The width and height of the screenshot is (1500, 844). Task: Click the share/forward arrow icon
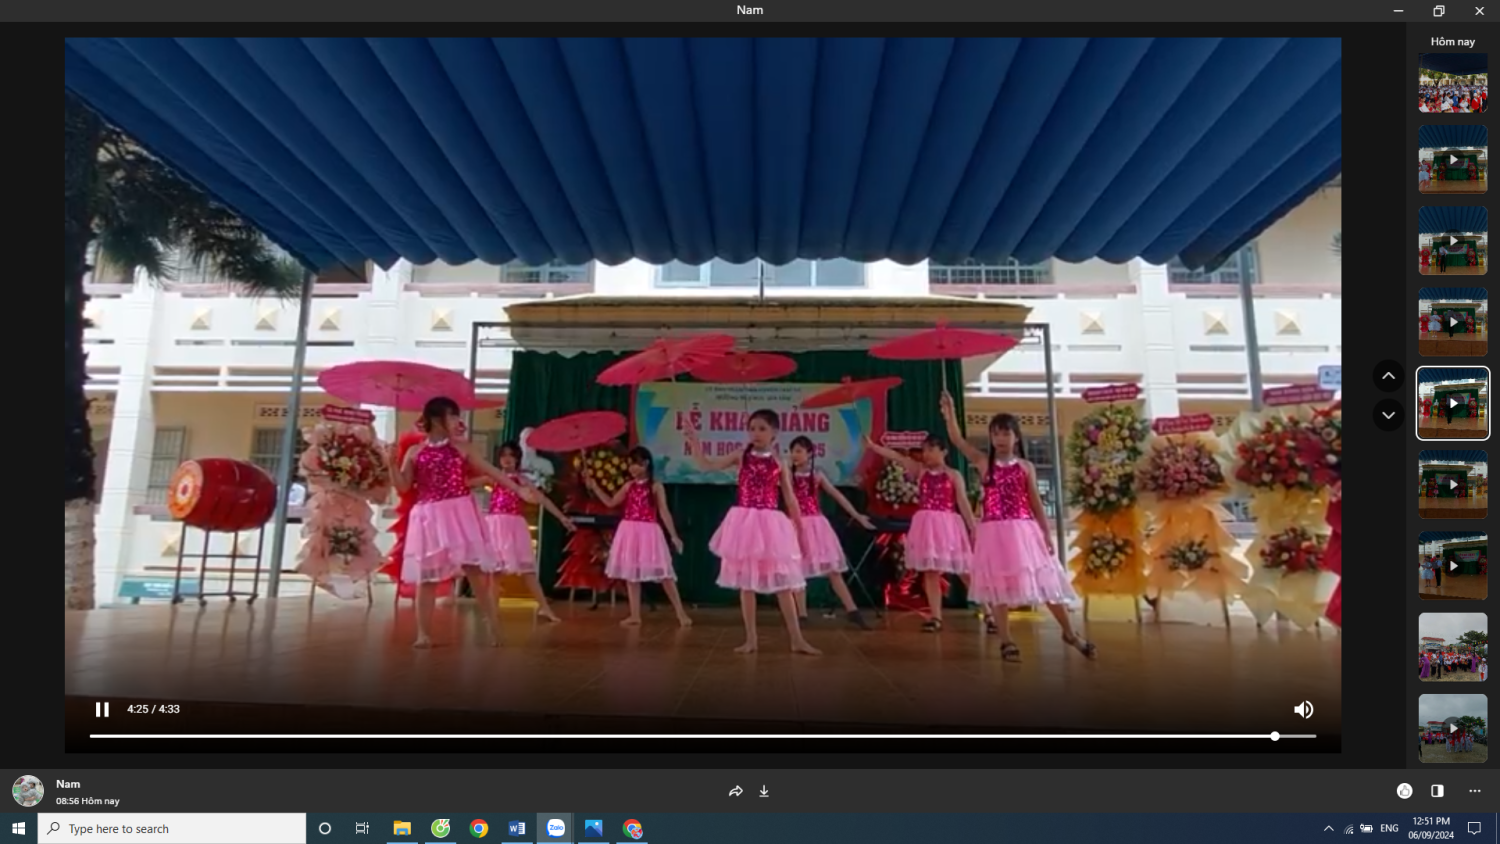coord(736,791)
